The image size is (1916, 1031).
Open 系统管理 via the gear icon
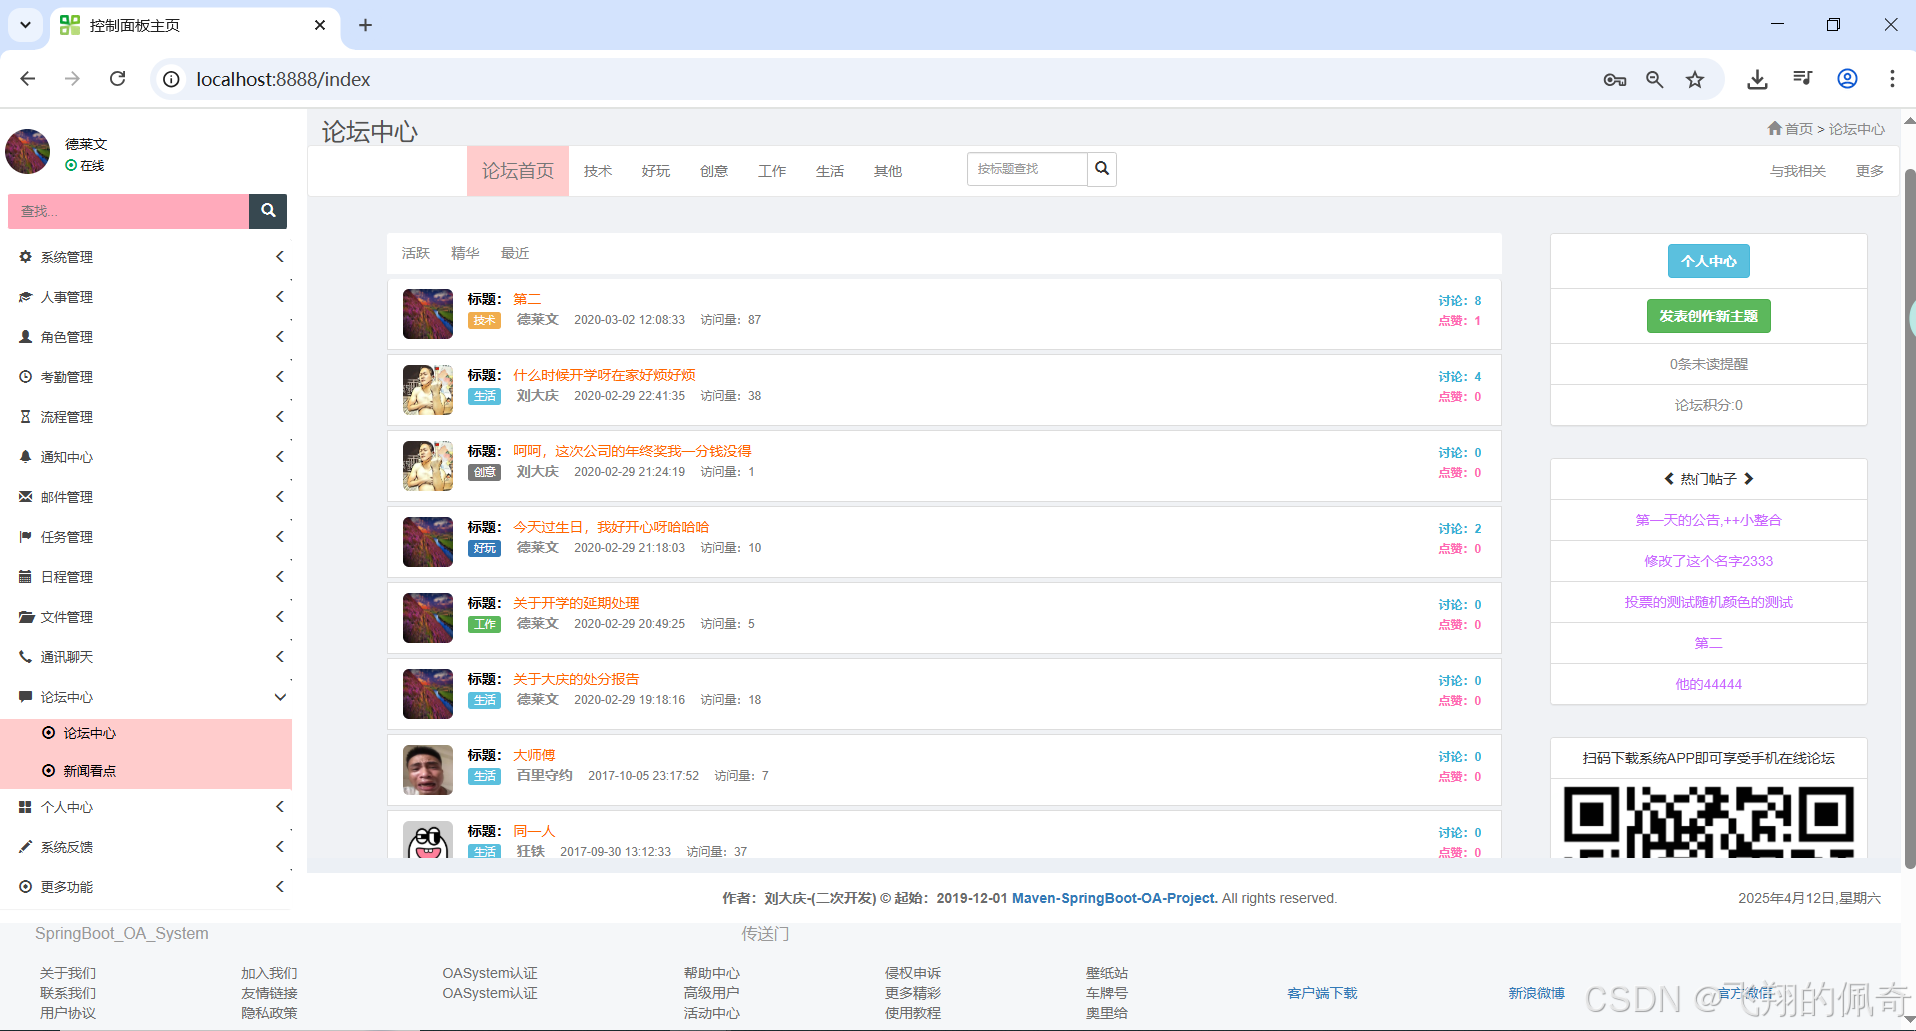click(25, 256)
